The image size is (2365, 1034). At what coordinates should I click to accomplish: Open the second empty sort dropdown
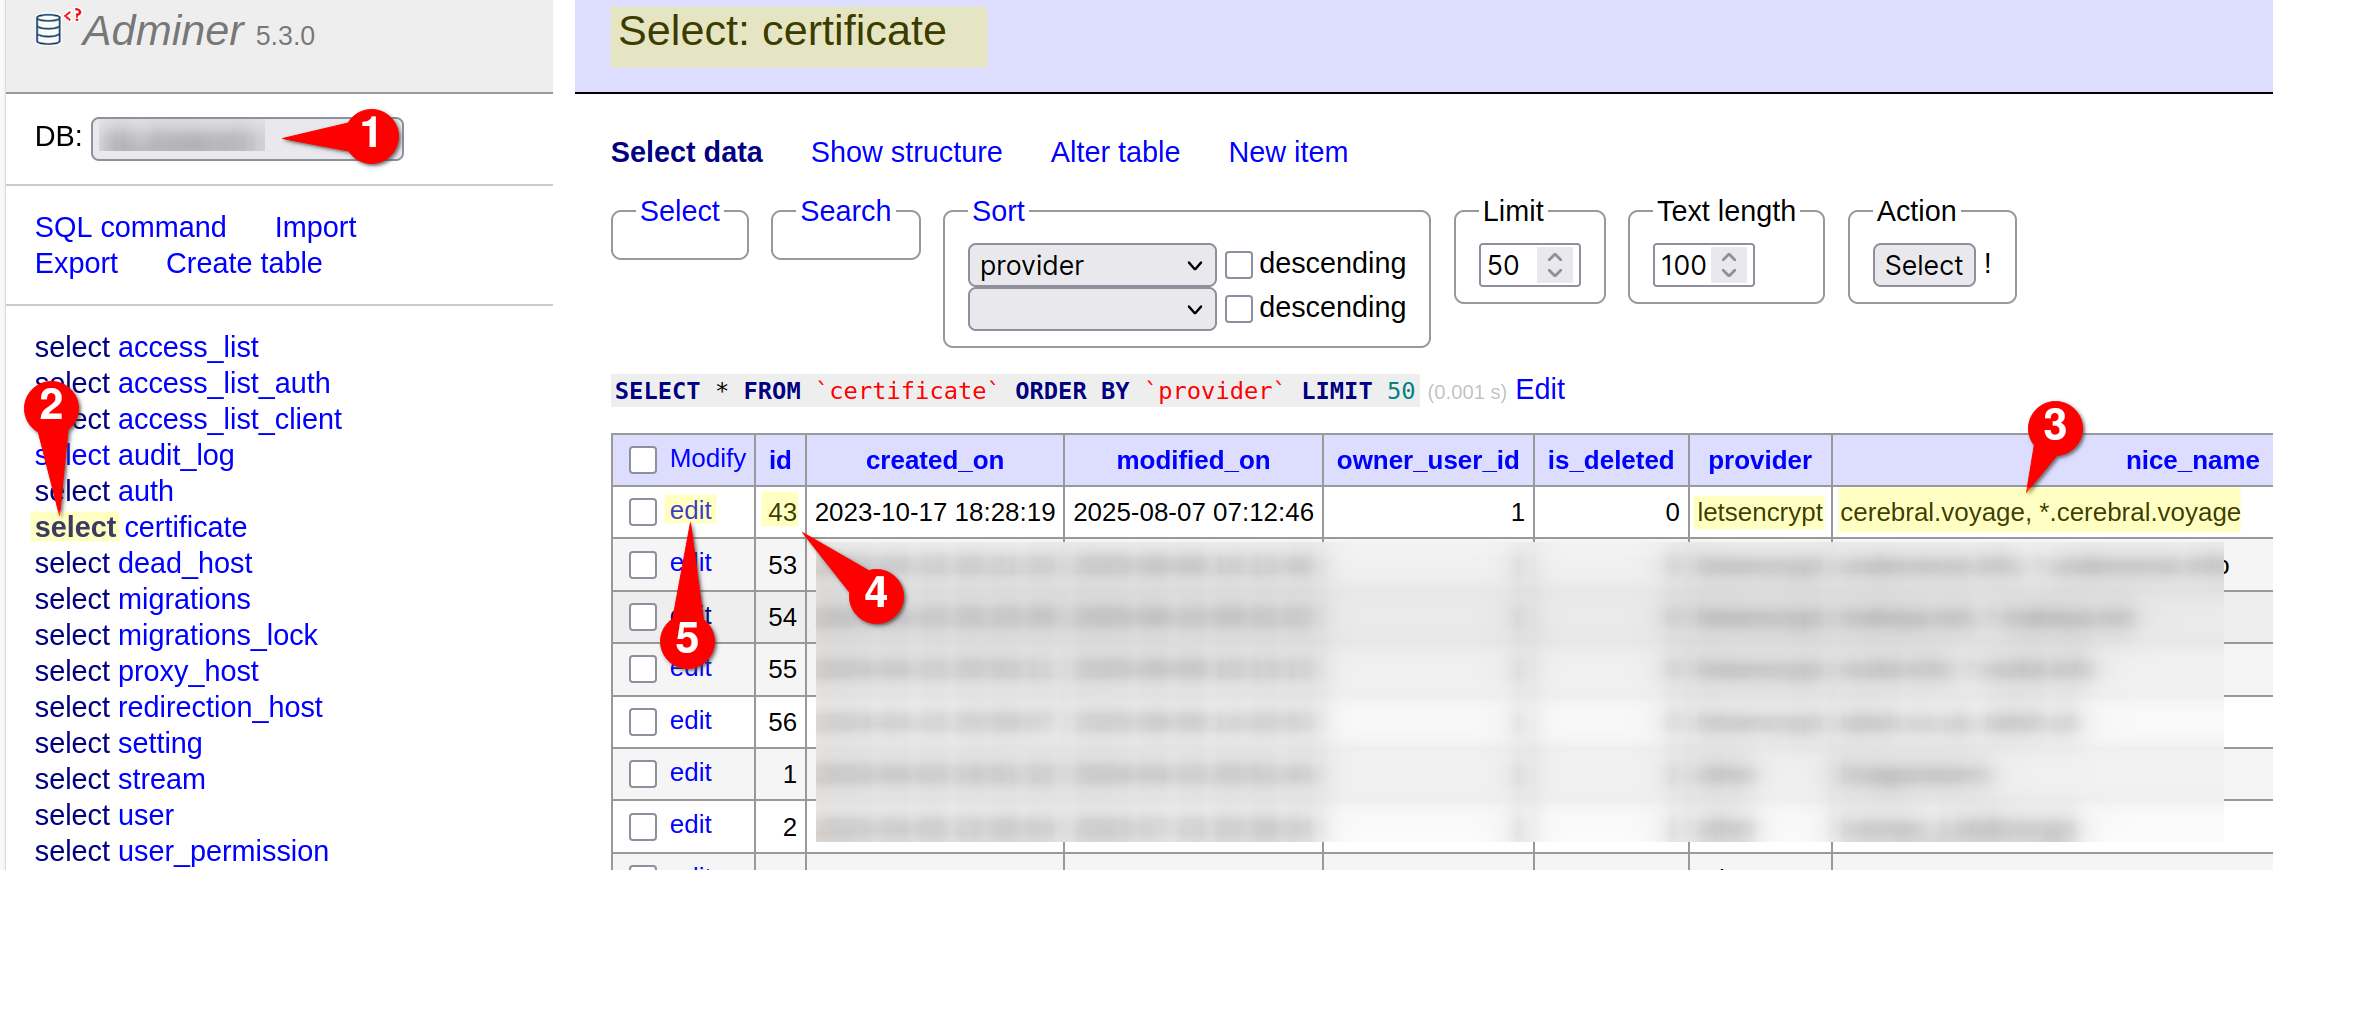point(1090,308)
